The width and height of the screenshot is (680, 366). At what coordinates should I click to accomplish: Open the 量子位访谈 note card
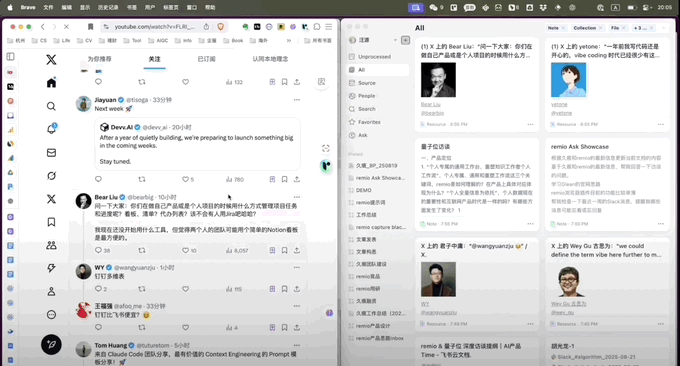(477, 184)
